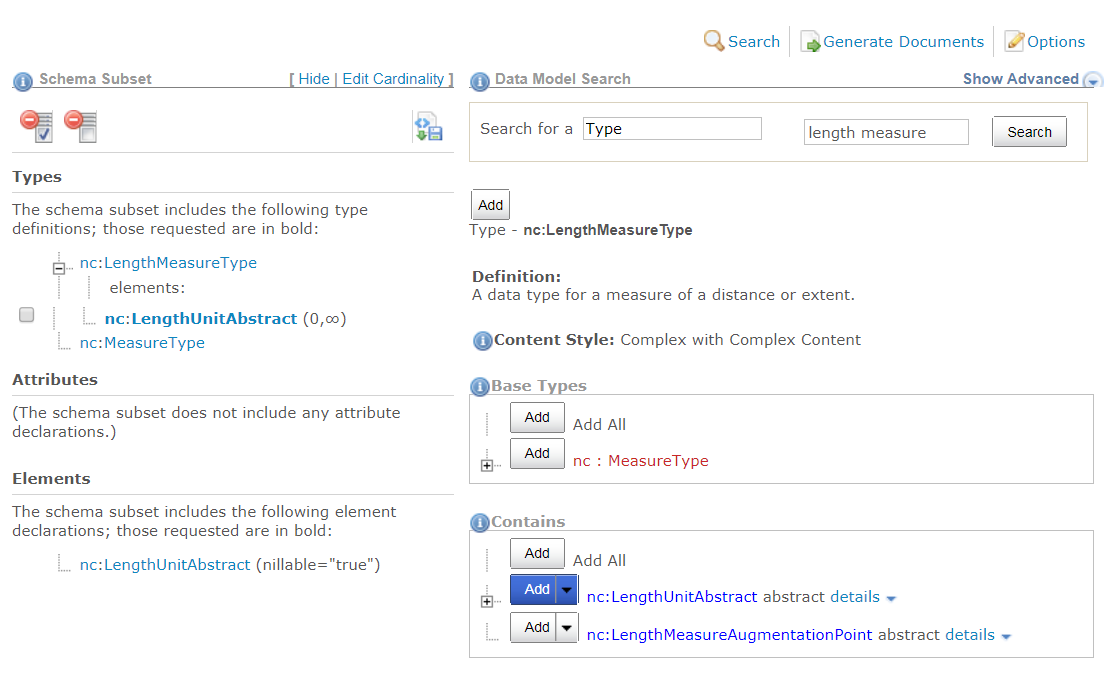Open Add dropdown arrow for nc:LengthMeasureAugmentationPoint
This screenshot has width=1118, height=683.
pyautogui.click(x=567, y=628)
